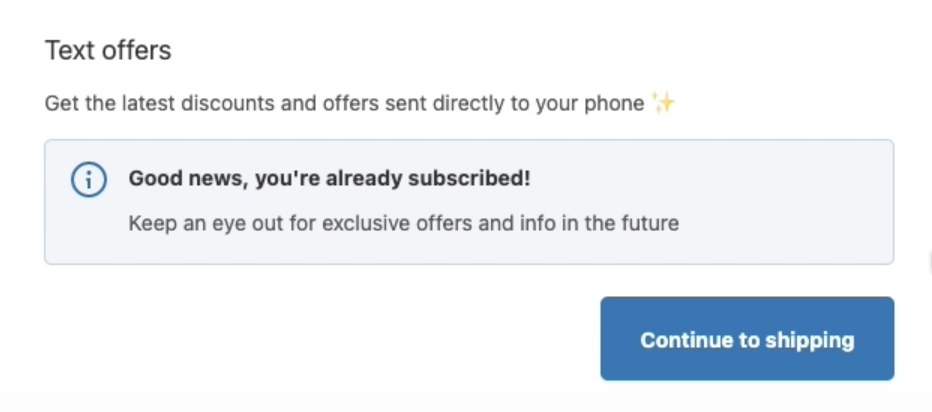Viewport: 932px width, 412px height.
Task: Click the sparkles emoji after 'your phone'
Action: click(663, 103)
